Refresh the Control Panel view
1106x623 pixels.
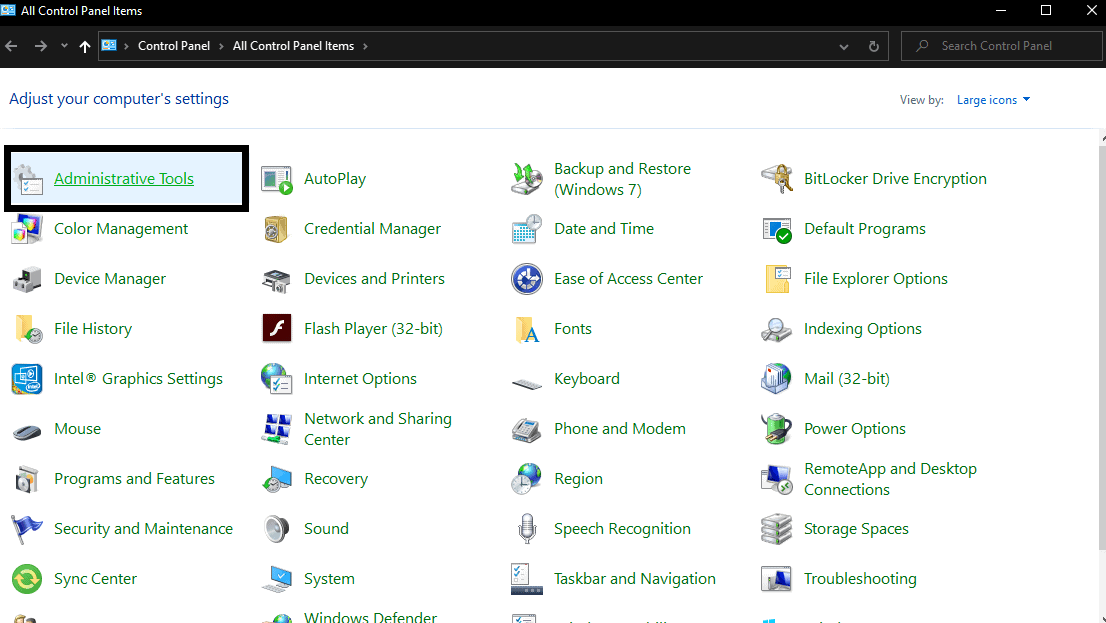pyautogui.click(x=873, y=47)
